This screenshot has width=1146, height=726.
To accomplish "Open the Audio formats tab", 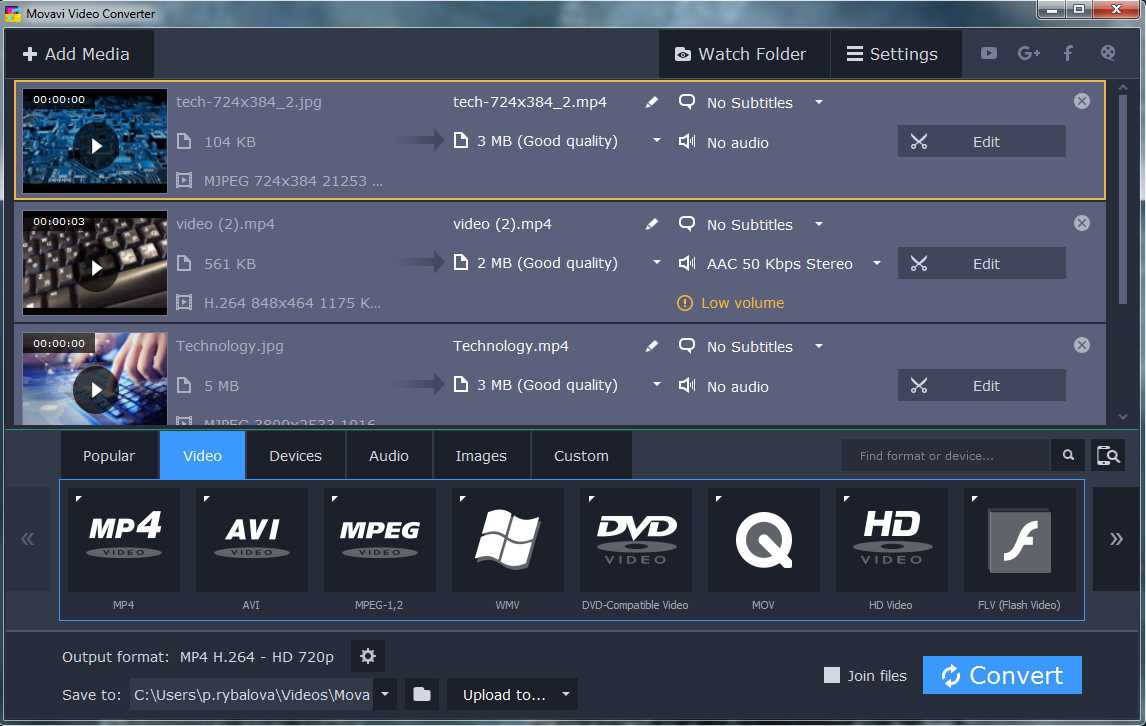I will (388, 456).
